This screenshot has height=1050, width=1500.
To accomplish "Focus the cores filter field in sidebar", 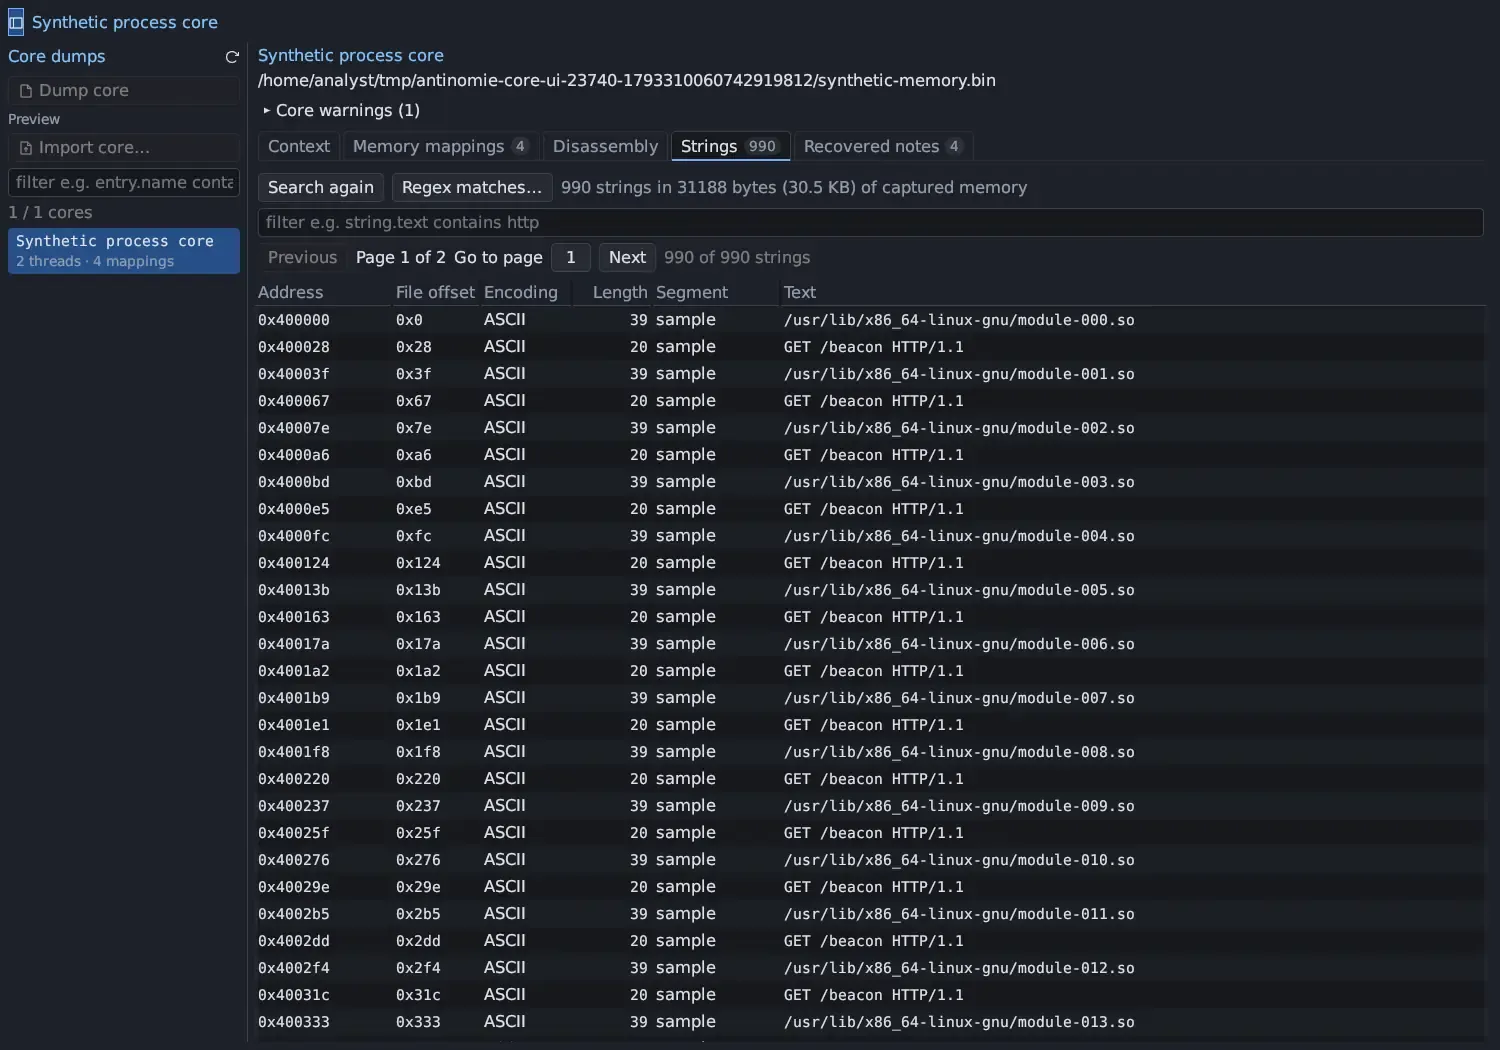I will 124,182.
